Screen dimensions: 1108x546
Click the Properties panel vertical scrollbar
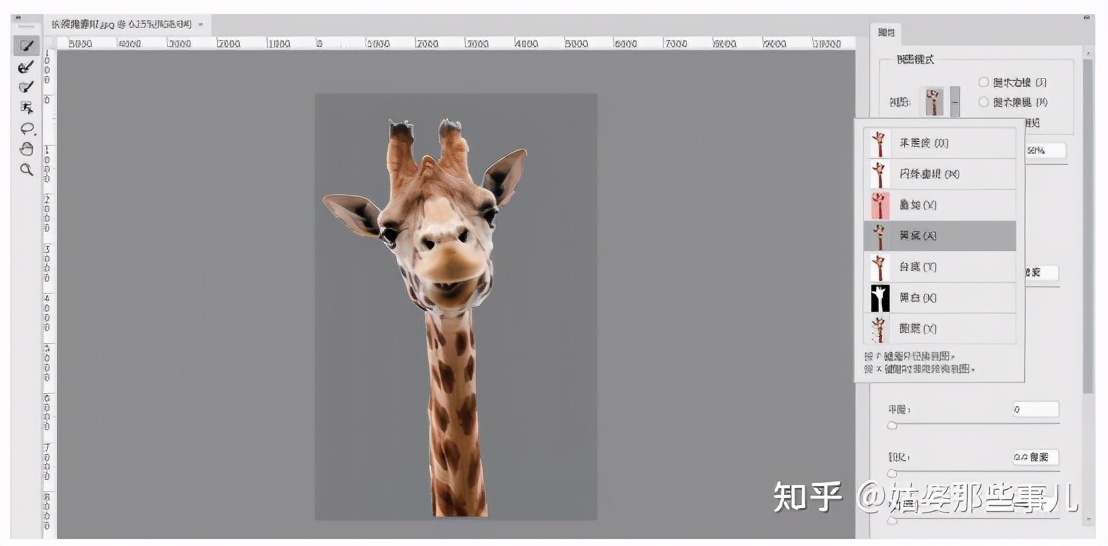click(1088, 227)
